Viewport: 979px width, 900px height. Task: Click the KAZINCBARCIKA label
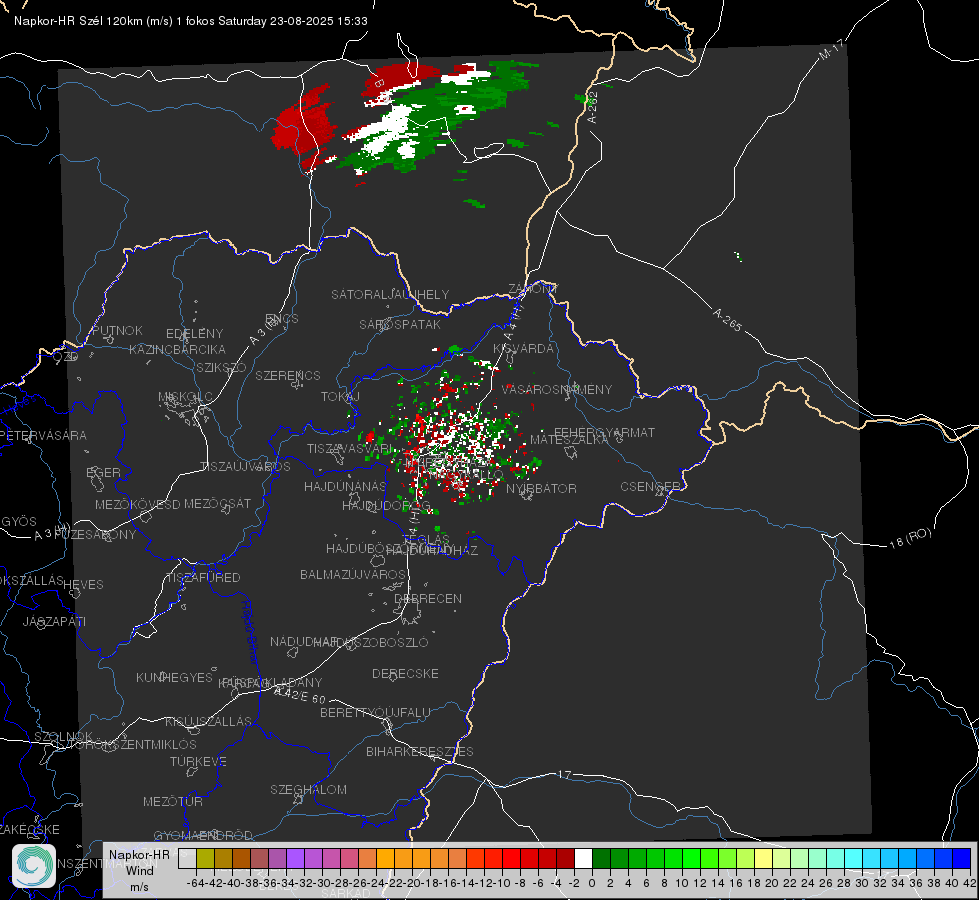pos(177,349)
